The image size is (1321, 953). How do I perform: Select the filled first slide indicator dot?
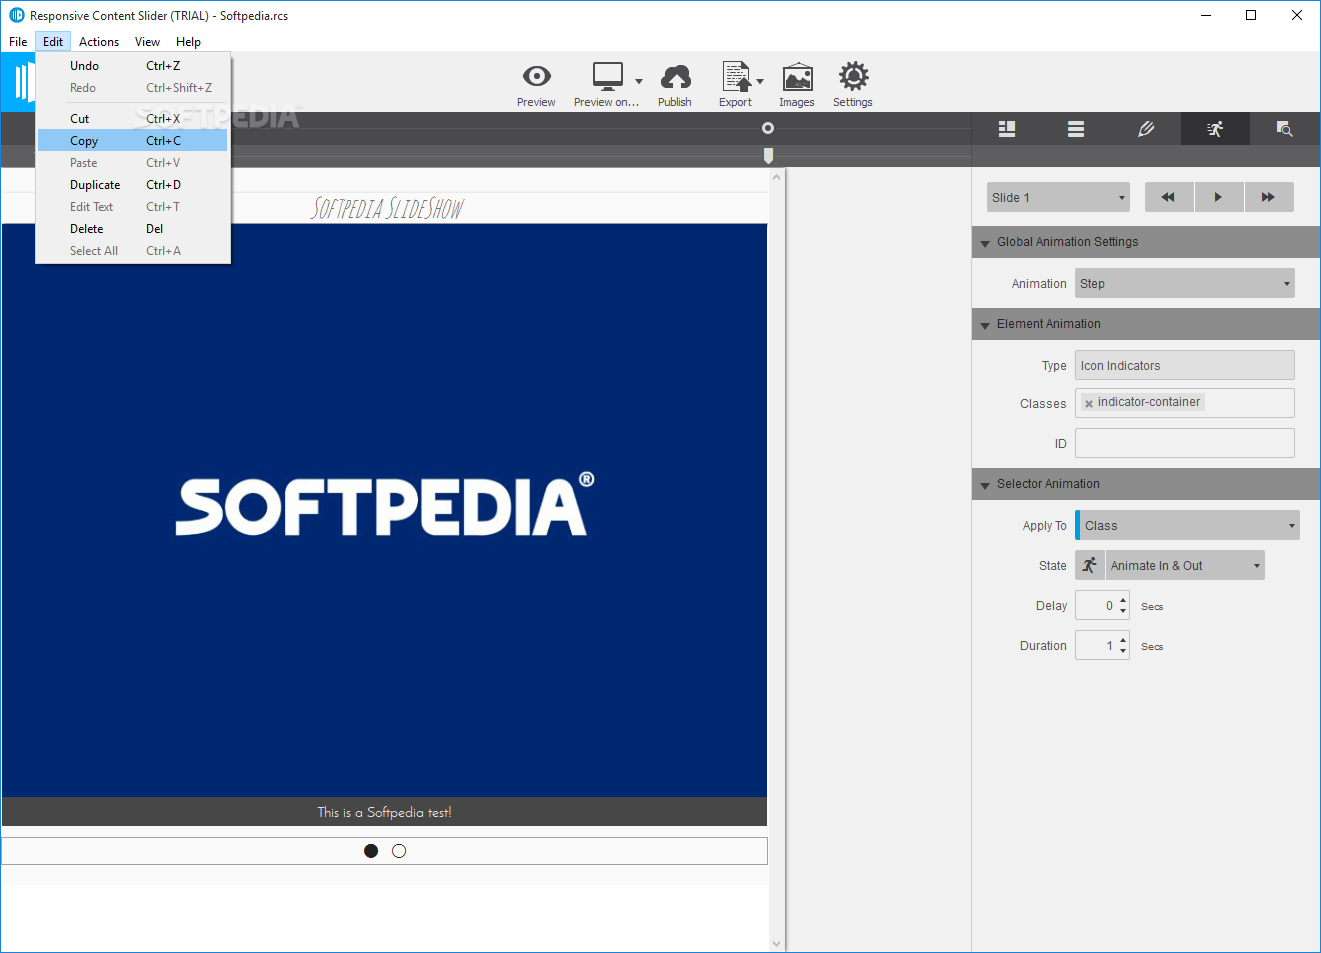click(371, 851)
